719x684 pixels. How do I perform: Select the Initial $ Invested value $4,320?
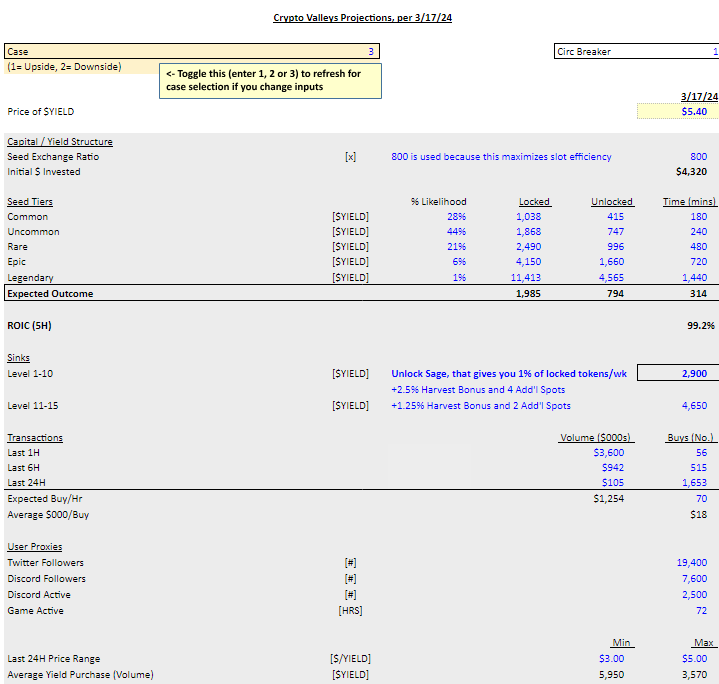[x=691, y=171]
